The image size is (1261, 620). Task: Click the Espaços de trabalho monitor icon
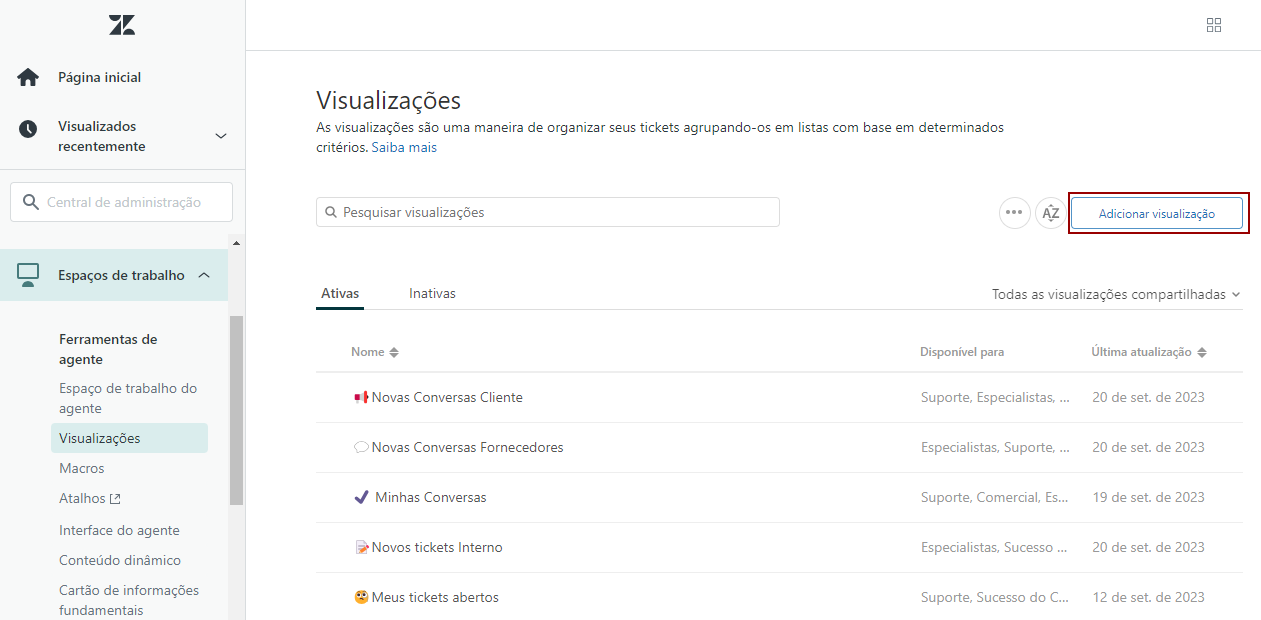click(x=27, y=275)
